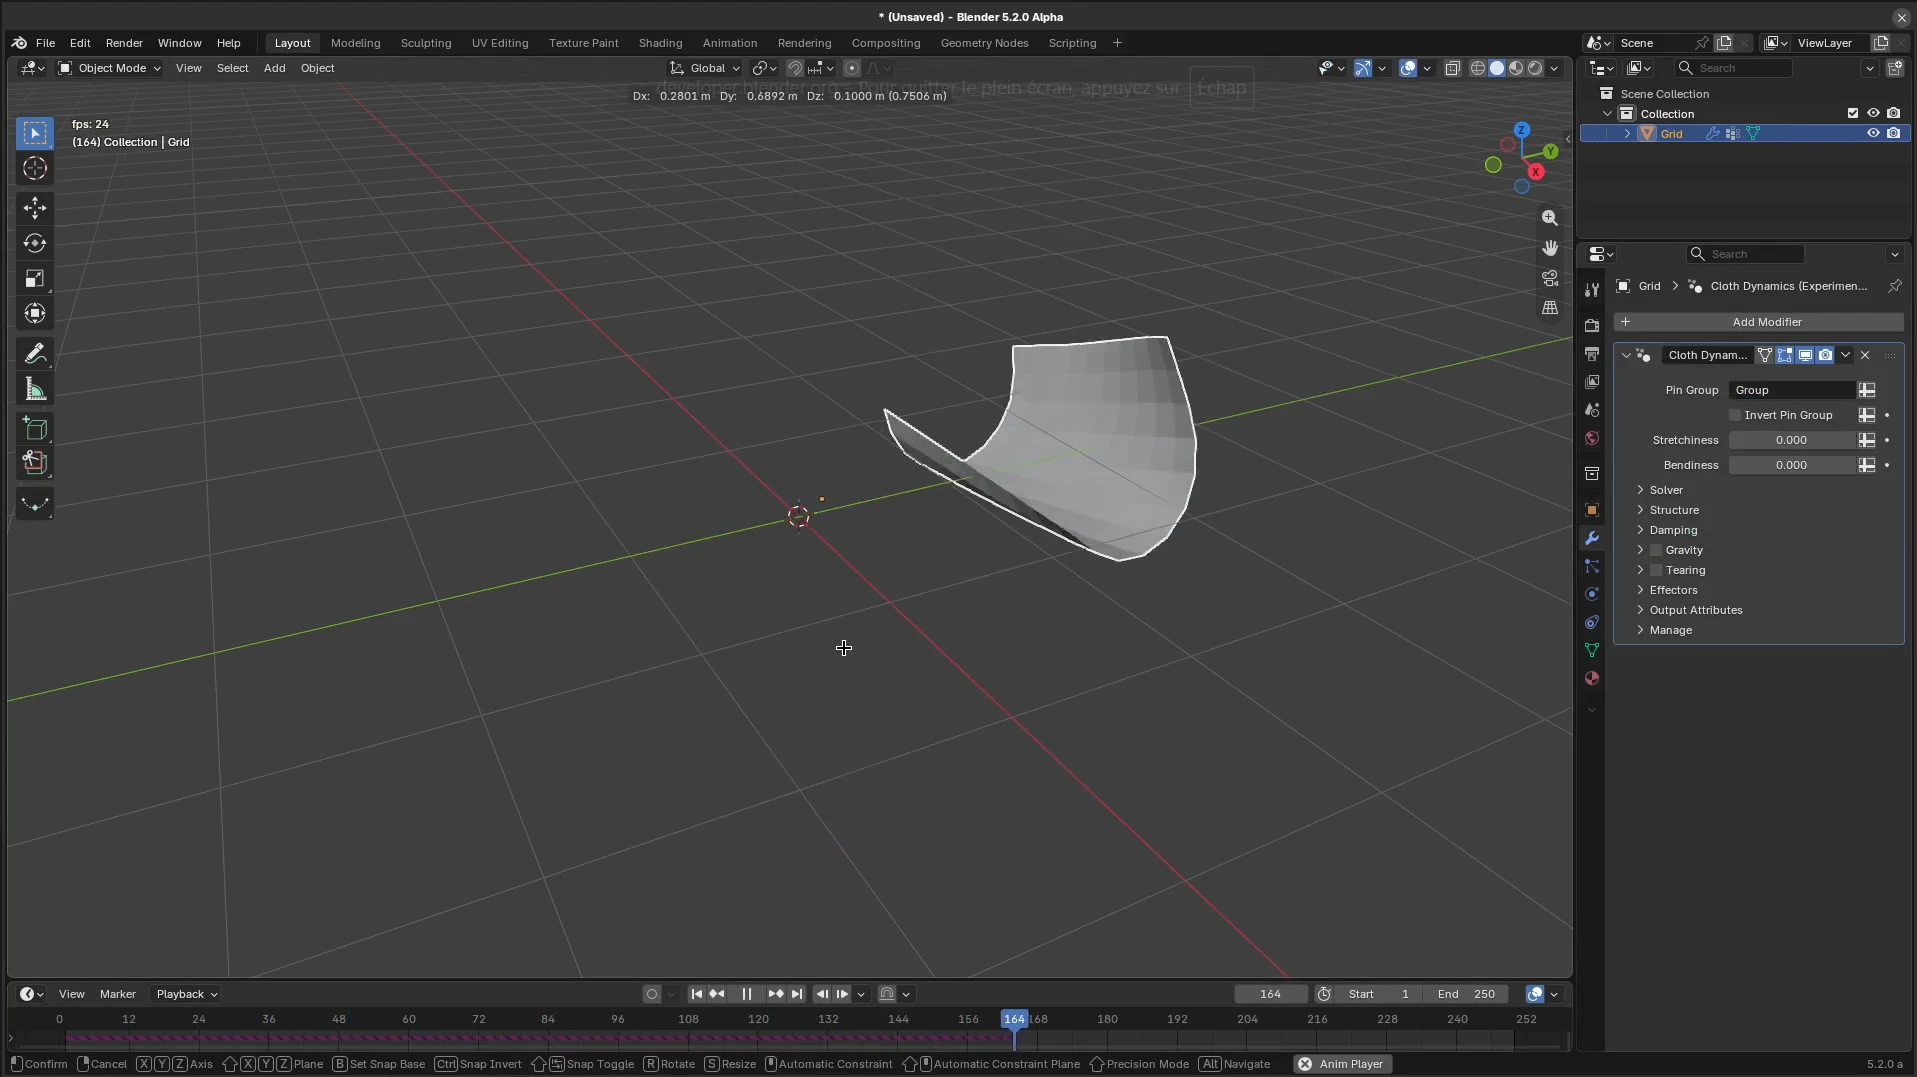Screen dimensions: 1917x1077
Task: Disable Grid object in renders
Action: pyautogui.click(x=1893, y=133)
